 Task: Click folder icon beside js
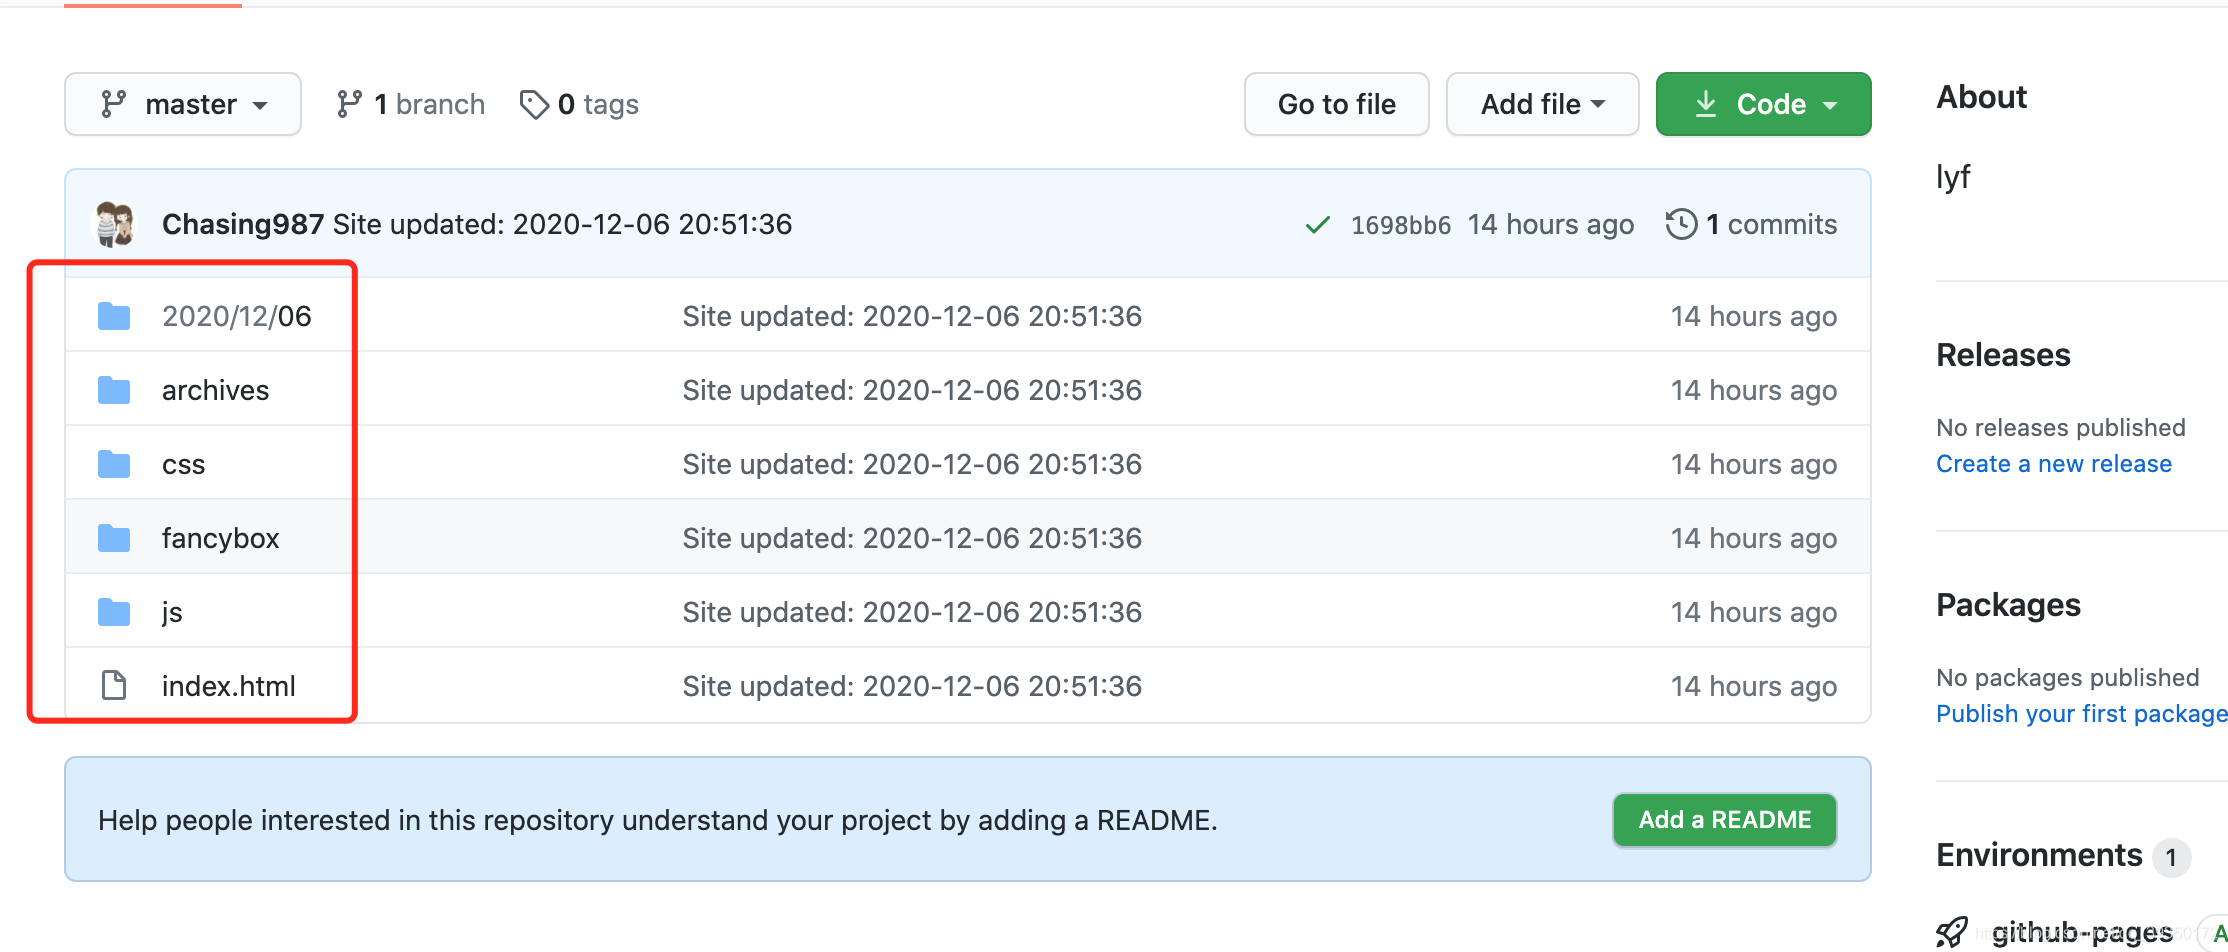click(x=114, y=612)
